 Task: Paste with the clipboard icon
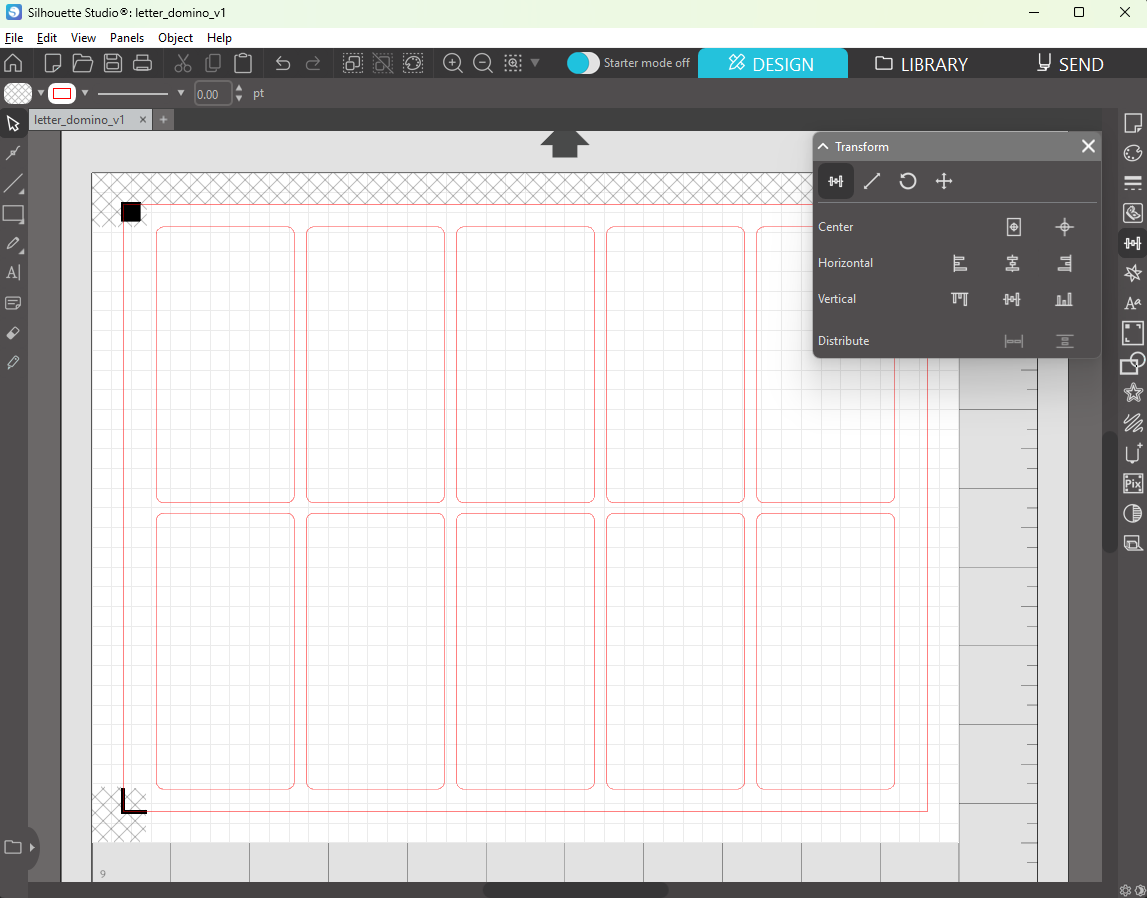point(243,63)
